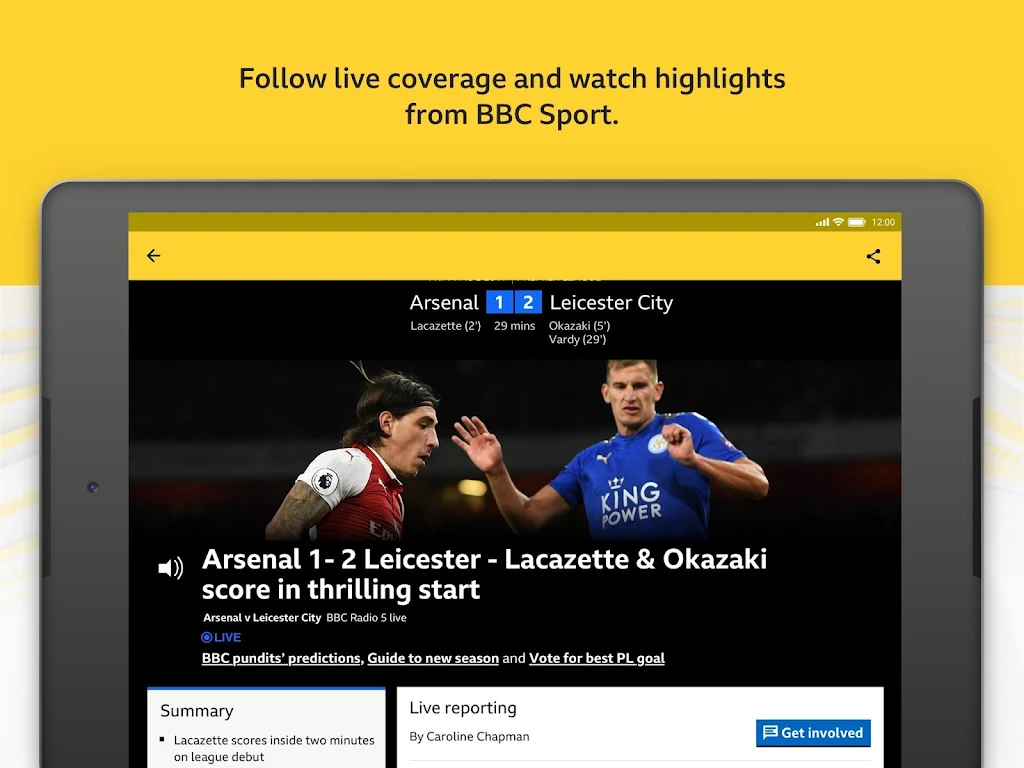Tap the 12:00 clock in status bar
Screen dimensions: 1024x768
pos(883,222)
